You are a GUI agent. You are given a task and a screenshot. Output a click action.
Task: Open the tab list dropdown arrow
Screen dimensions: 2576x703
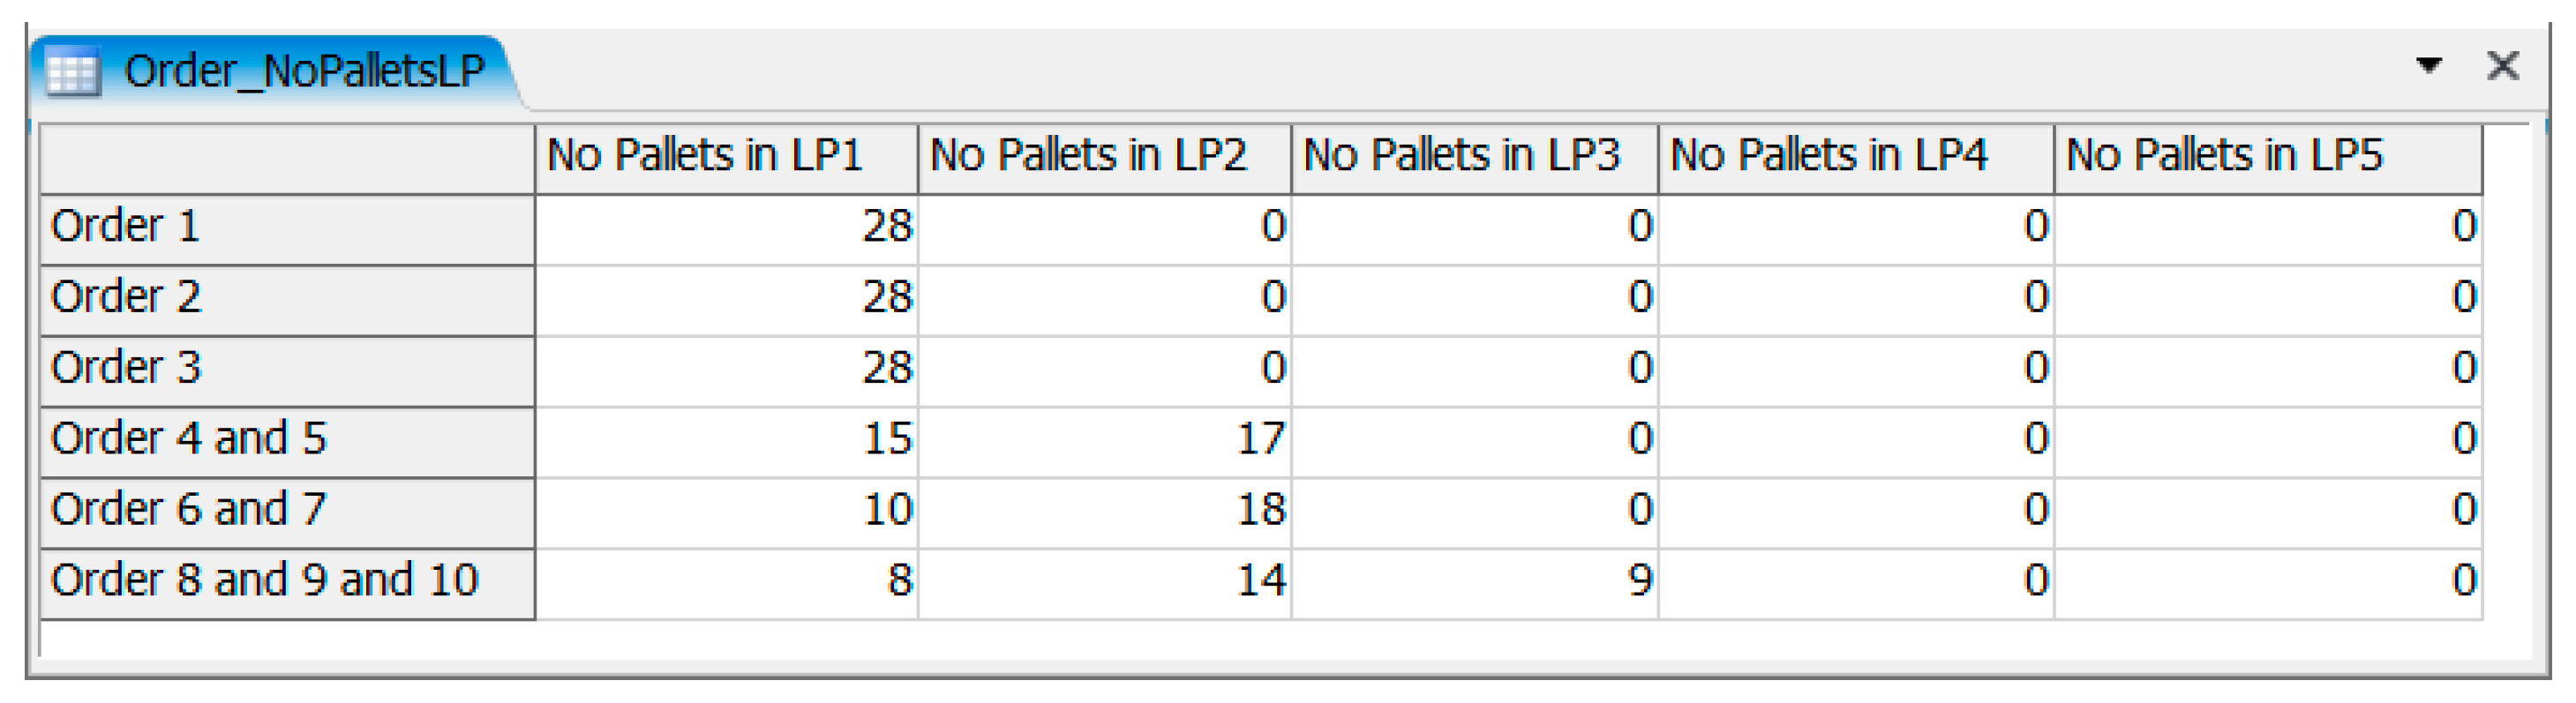(x=2429, y=66)
